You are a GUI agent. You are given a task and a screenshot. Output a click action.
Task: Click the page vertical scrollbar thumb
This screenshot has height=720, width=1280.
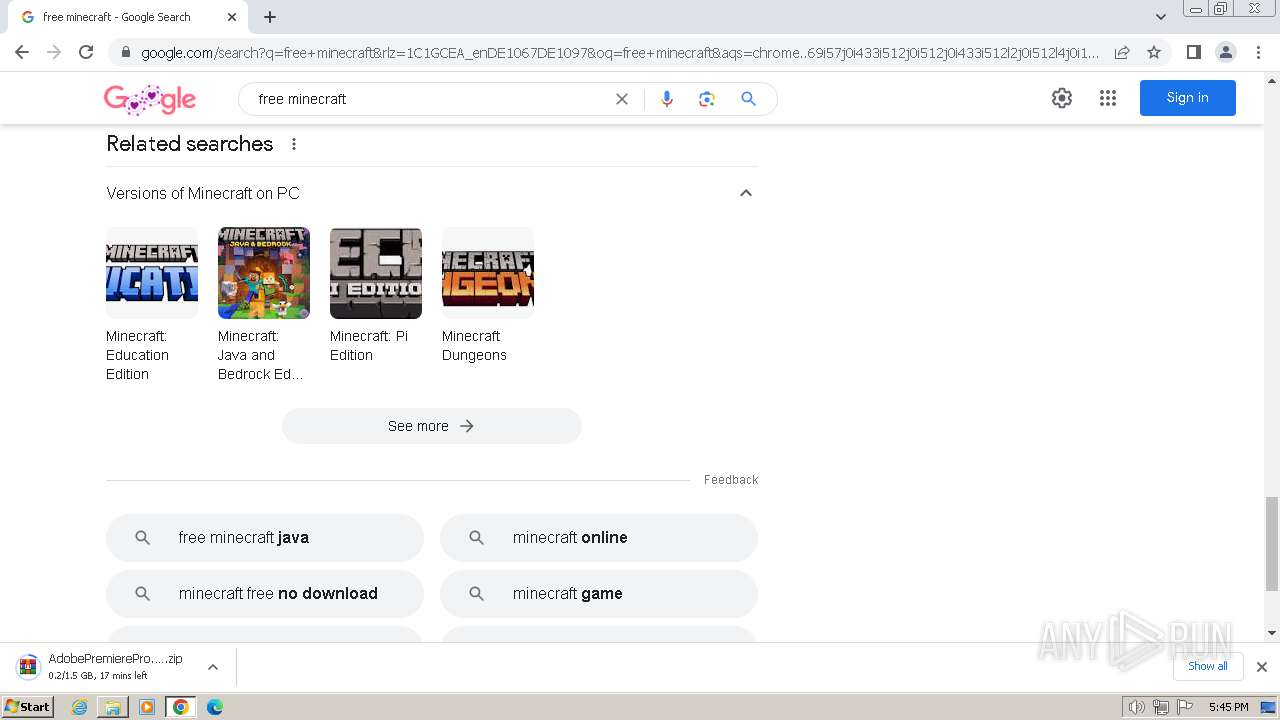click(x=1272, y=543)
